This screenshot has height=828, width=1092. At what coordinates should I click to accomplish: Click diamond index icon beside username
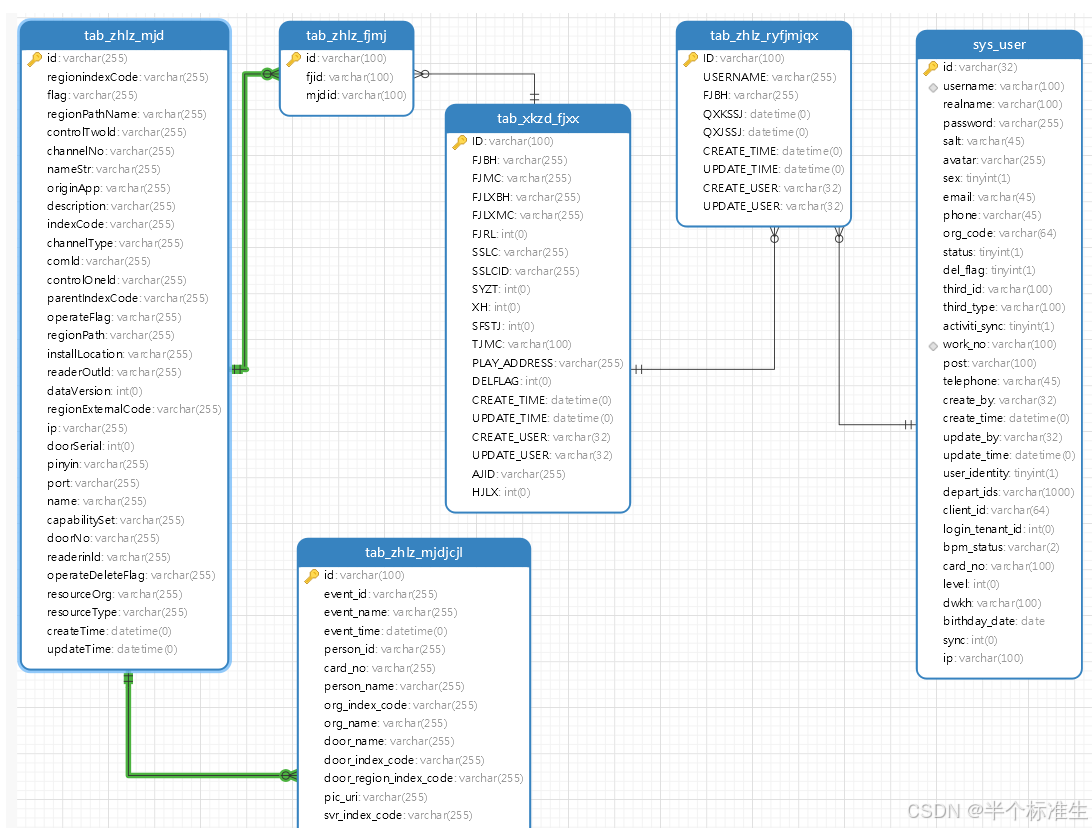click(x=933, y=87)
